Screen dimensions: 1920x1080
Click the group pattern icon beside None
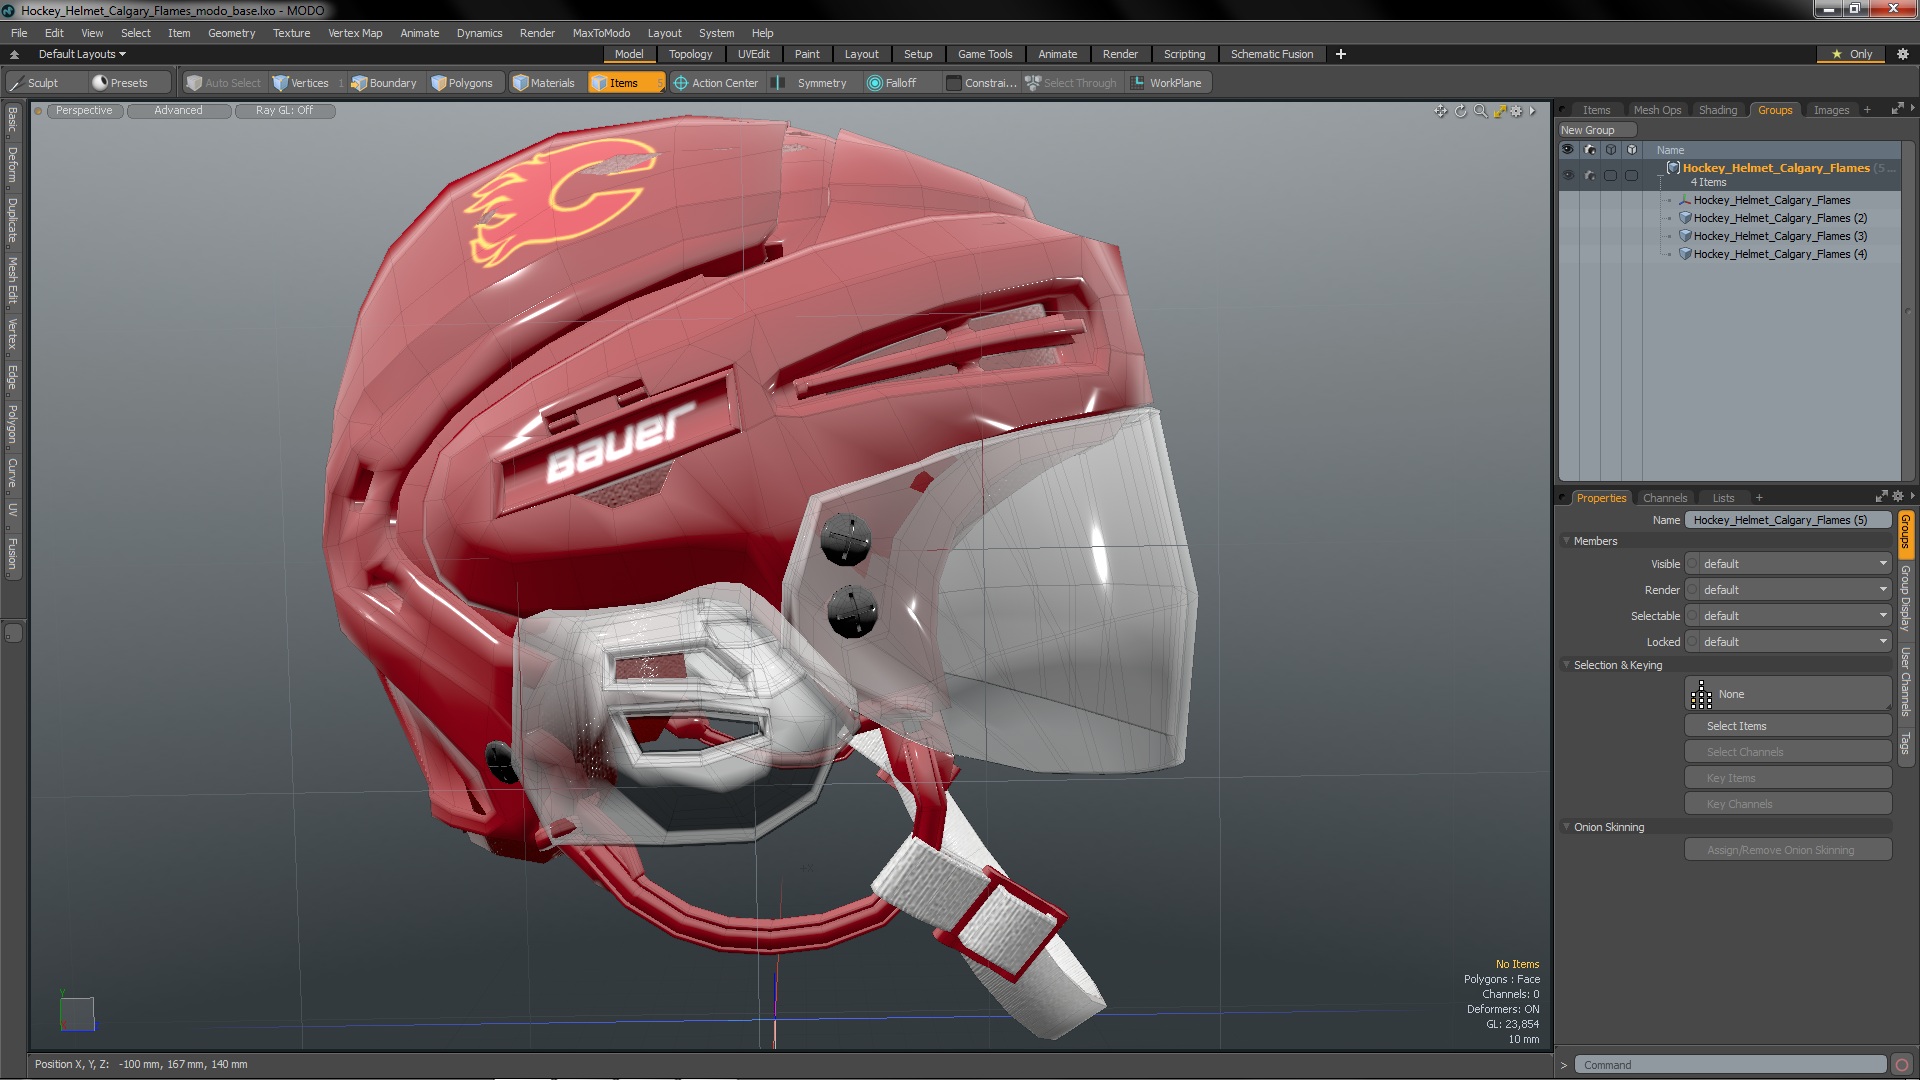pyautogui.click(x=1701, y=695)
